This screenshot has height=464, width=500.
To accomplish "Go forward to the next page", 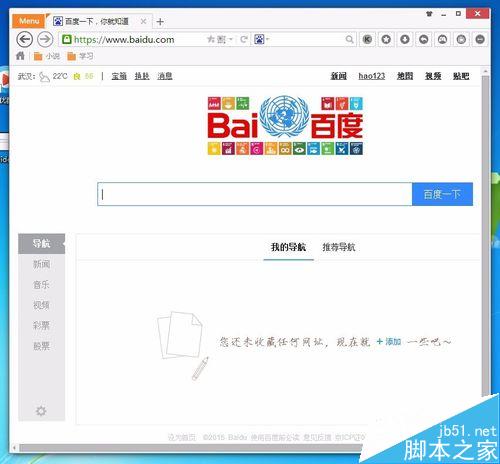I will coord(45,40).
